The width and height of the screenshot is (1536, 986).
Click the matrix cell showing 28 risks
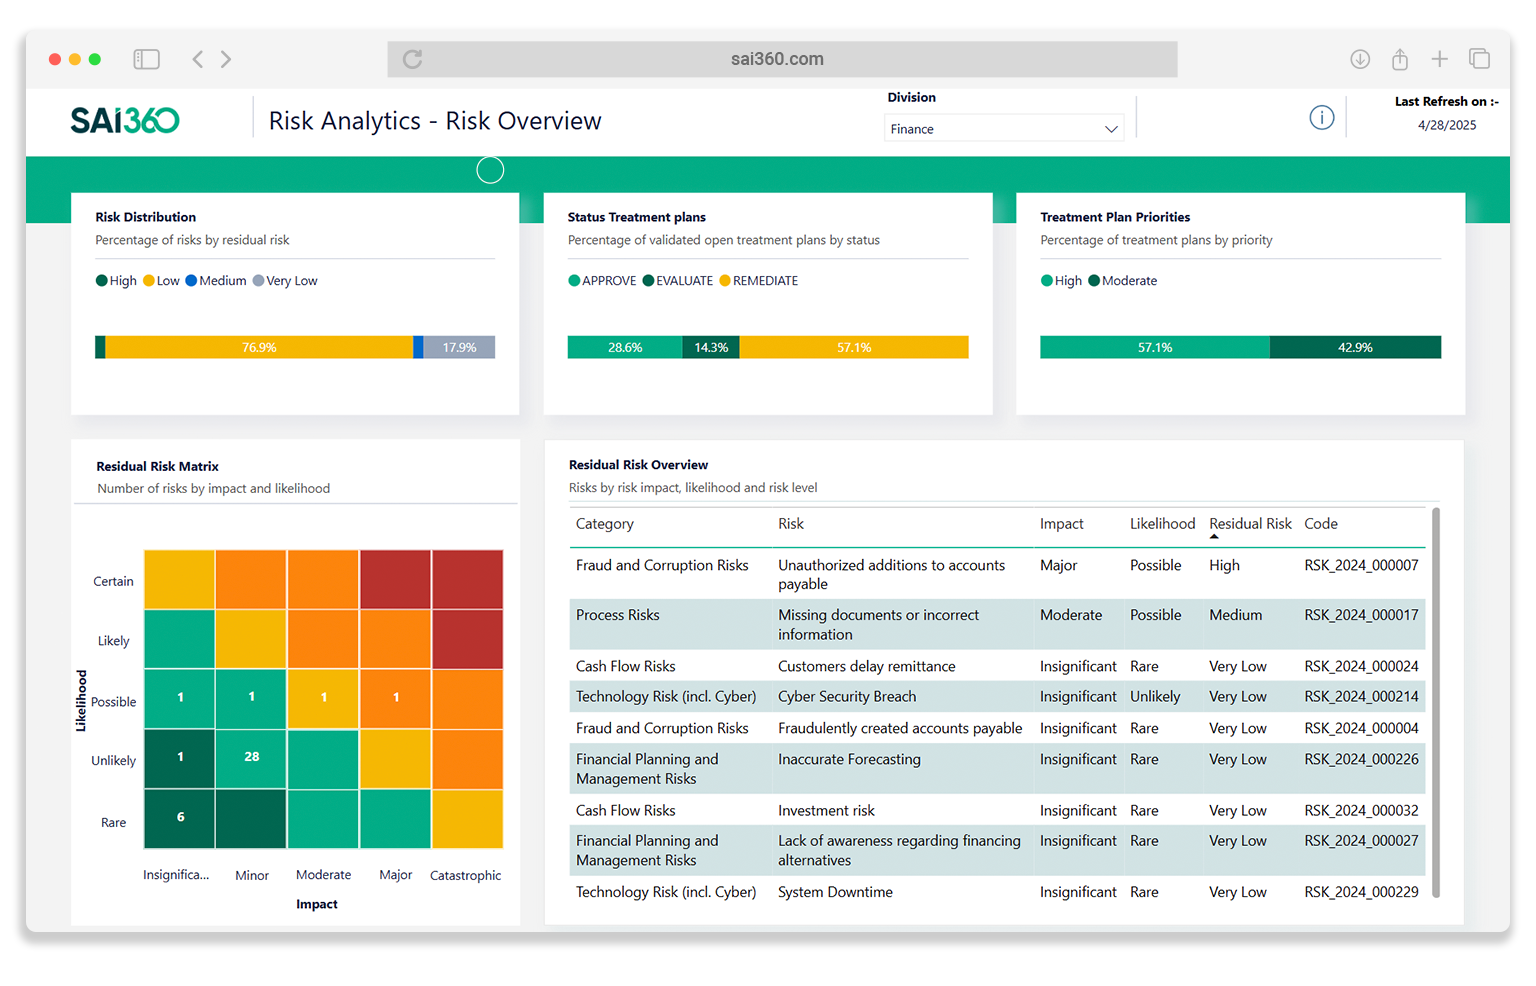250,758
